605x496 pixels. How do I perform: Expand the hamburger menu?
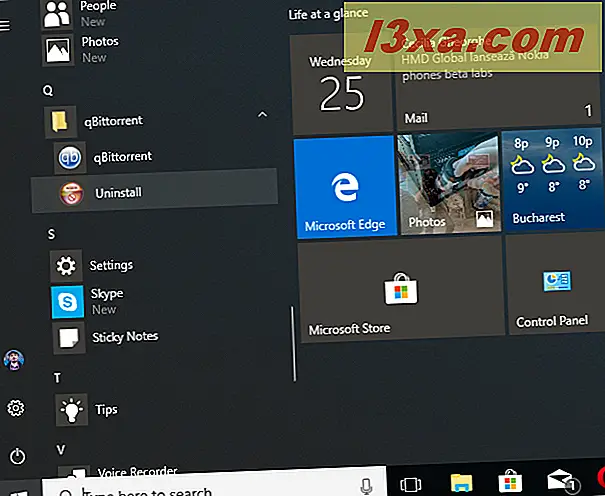tap(5, 26)
